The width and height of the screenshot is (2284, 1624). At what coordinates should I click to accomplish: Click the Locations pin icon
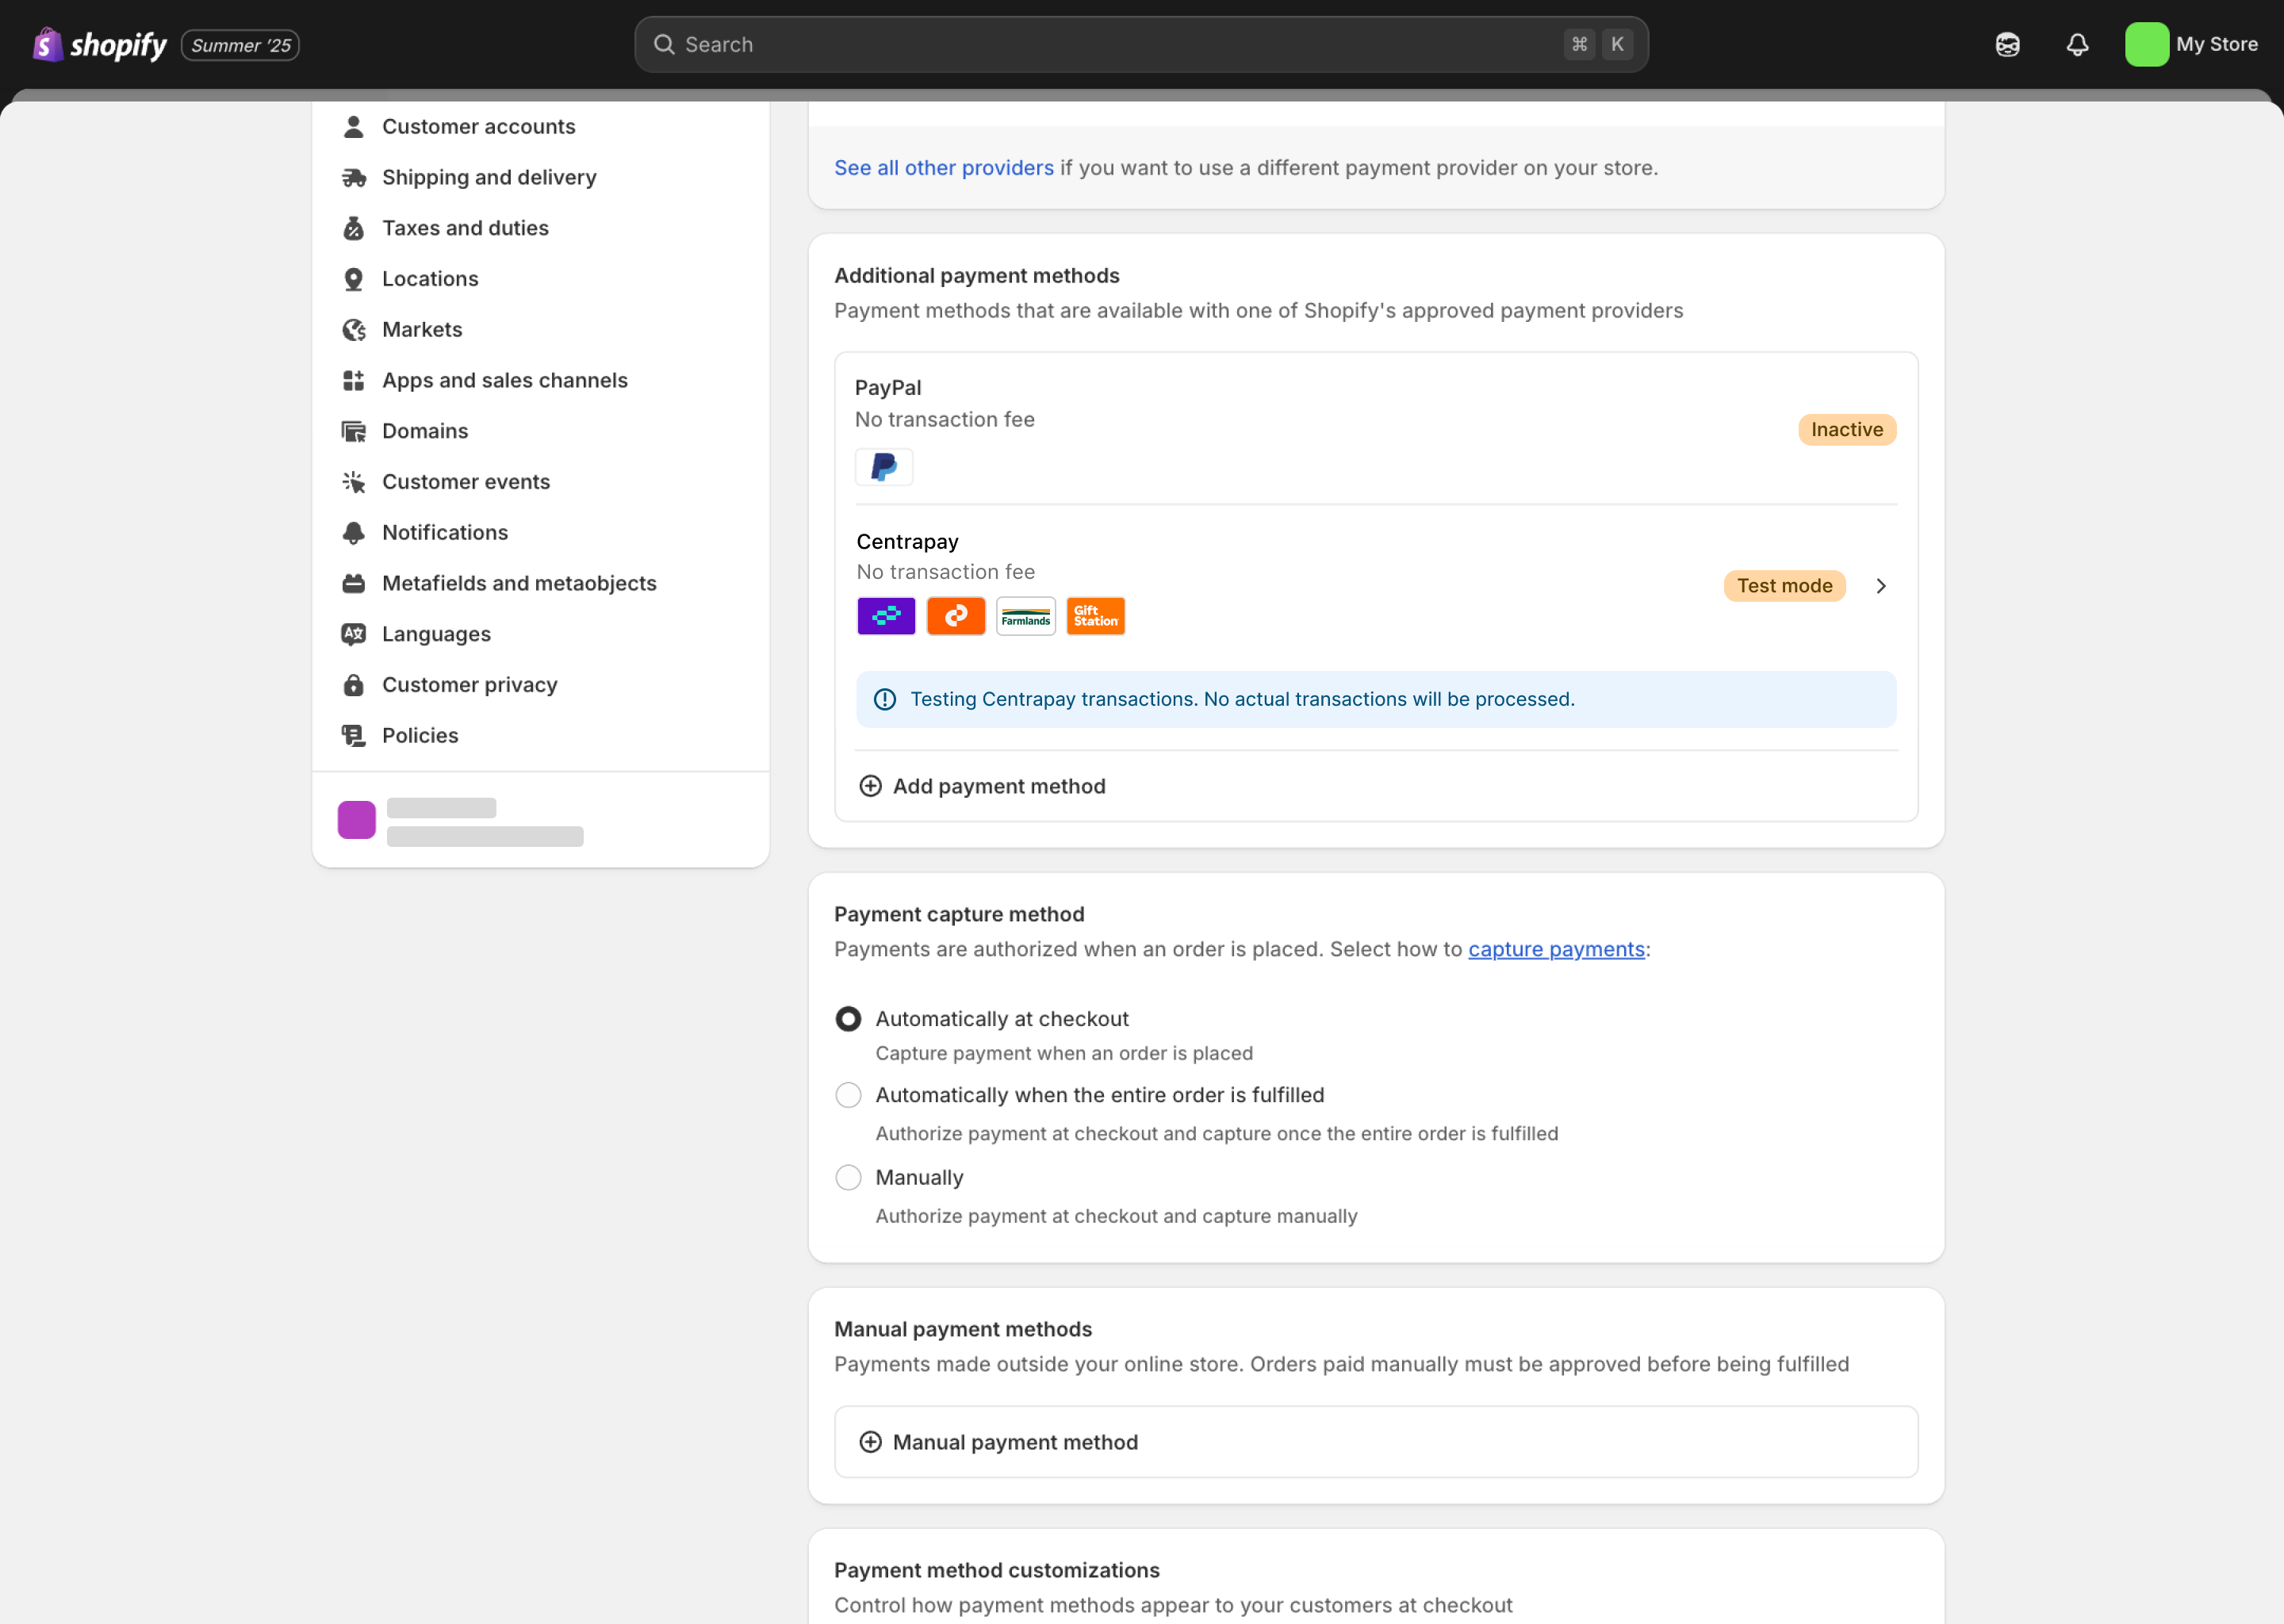(x=355, y=279)
